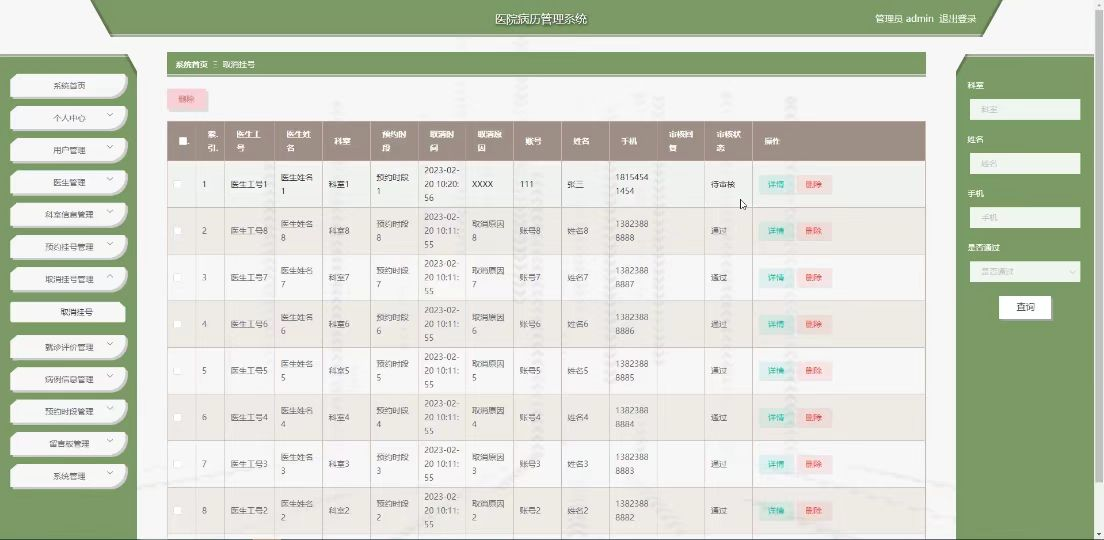Delete the 姓名2 row
The image size is (1104, 540).
point(814,510)
